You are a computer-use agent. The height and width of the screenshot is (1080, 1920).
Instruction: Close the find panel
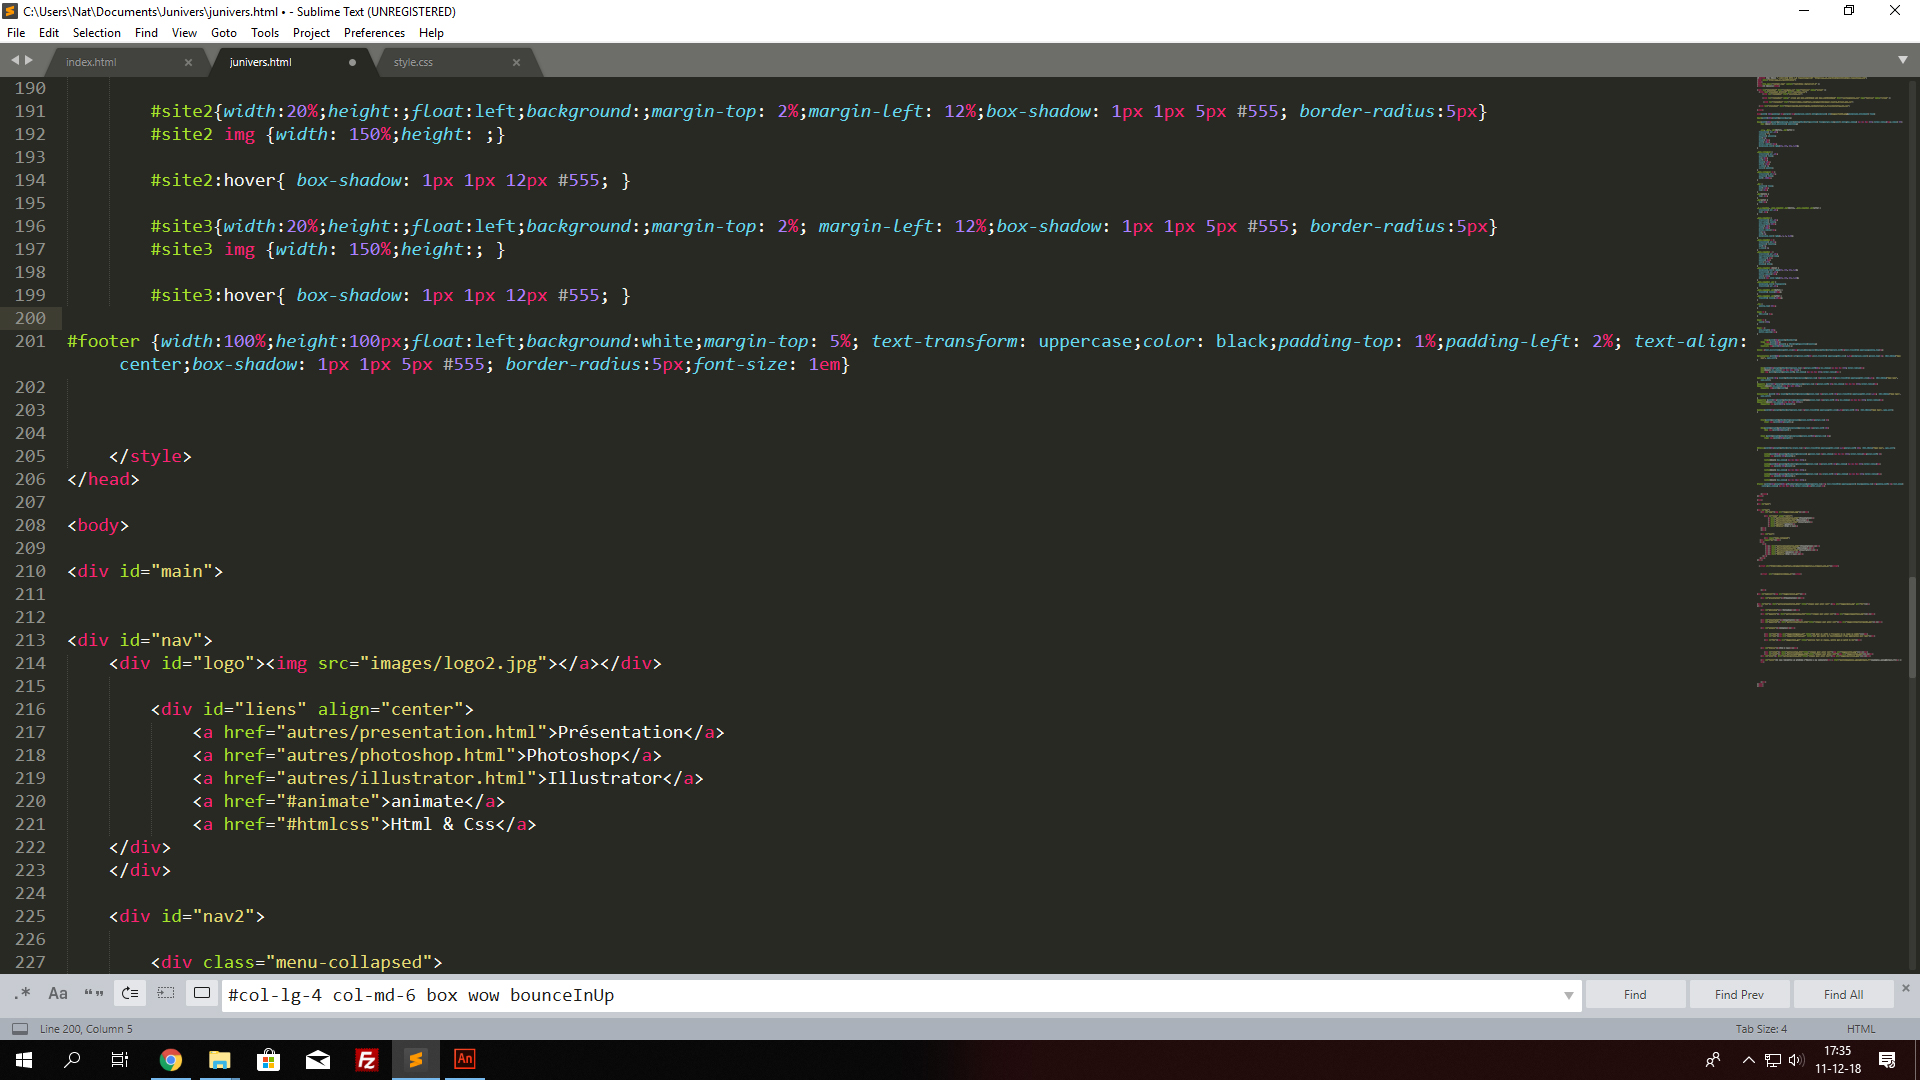pyautogui.click(x=1905, y=988)
